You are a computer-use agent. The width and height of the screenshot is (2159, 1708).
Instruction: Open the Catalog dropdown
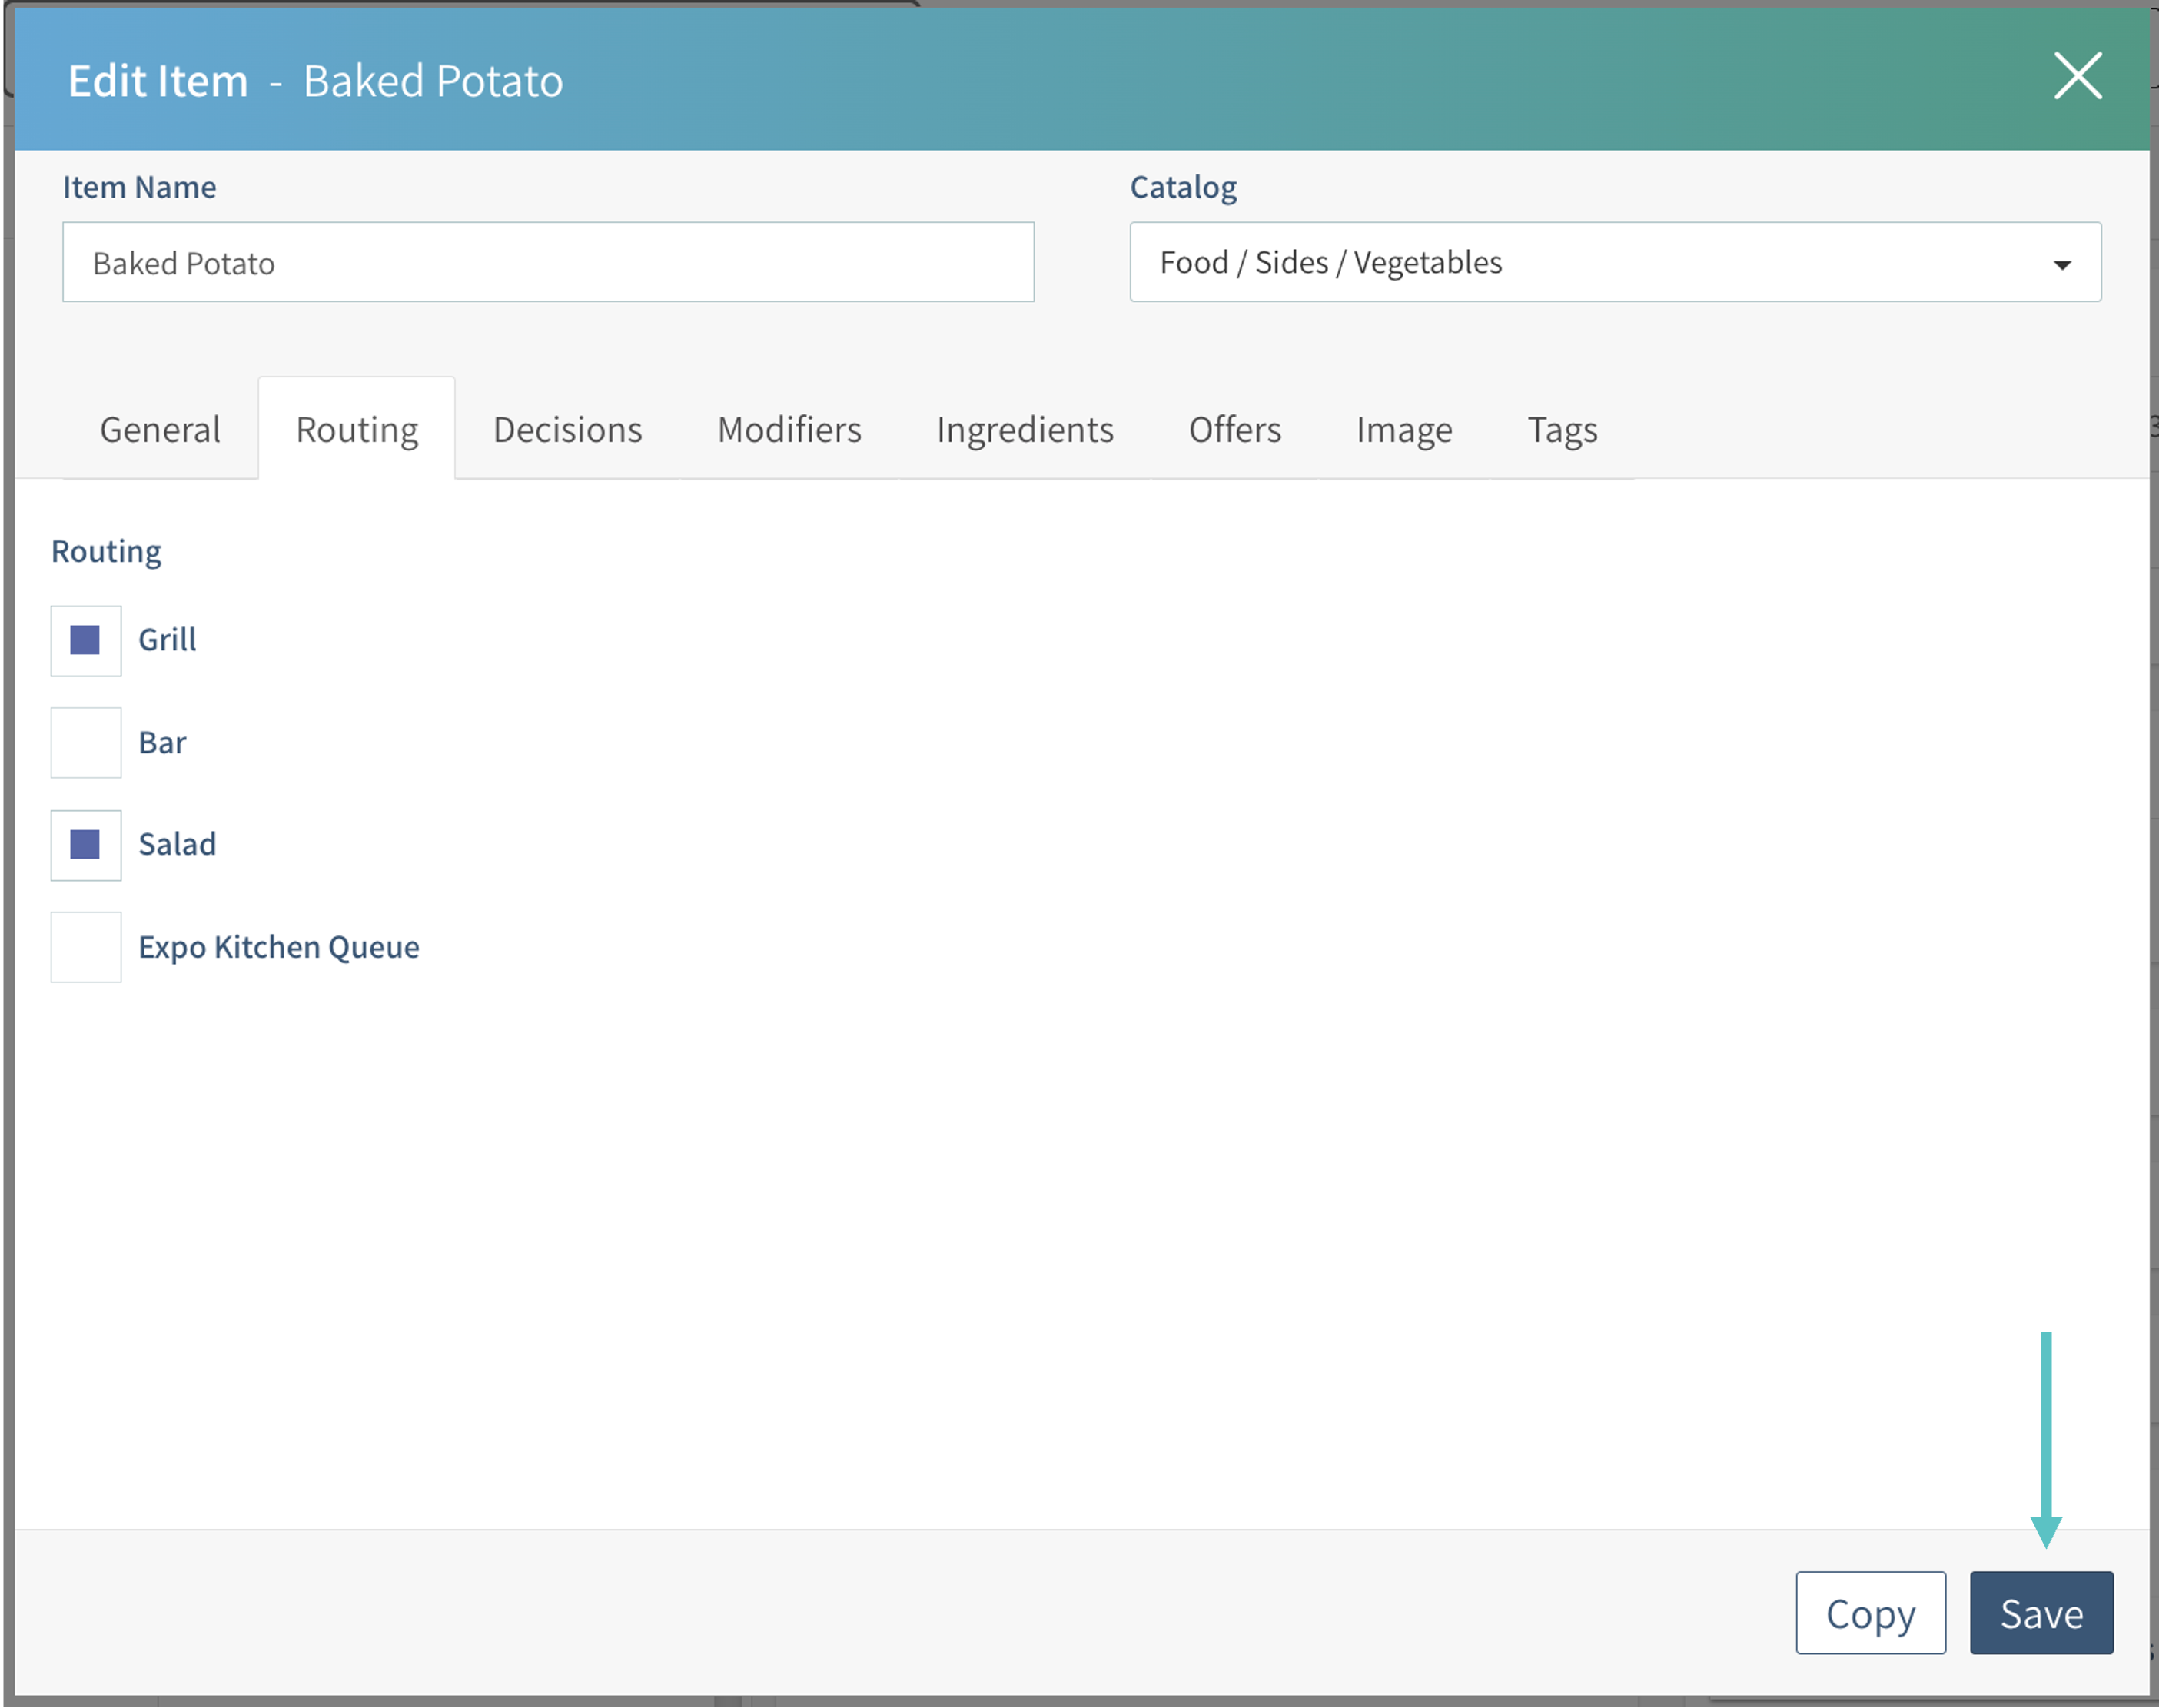(x=1613, y=262)
